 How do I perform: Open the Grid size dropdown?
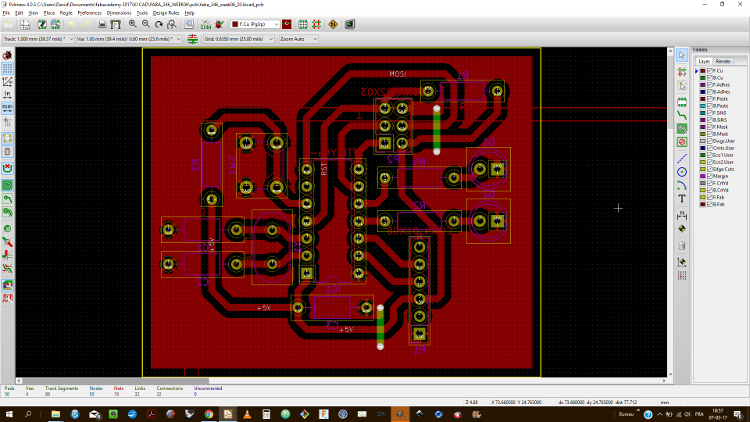[239, 39]
